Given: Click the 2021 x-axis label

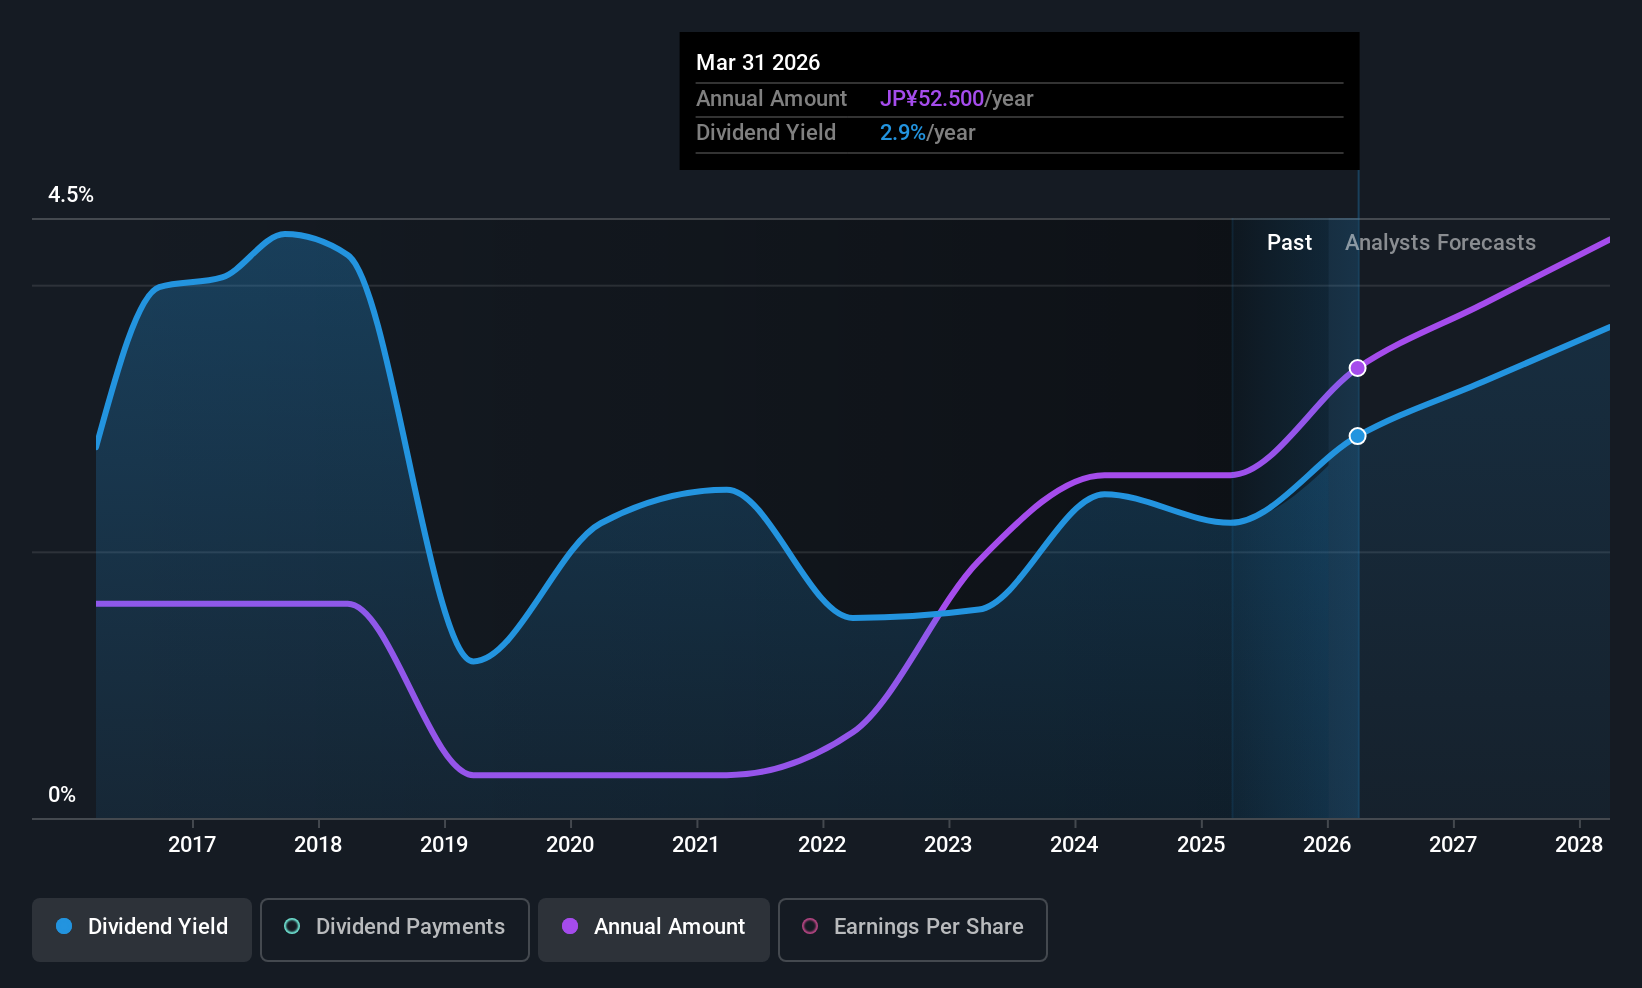Looking at the screenshot, I should coord(696,845).
